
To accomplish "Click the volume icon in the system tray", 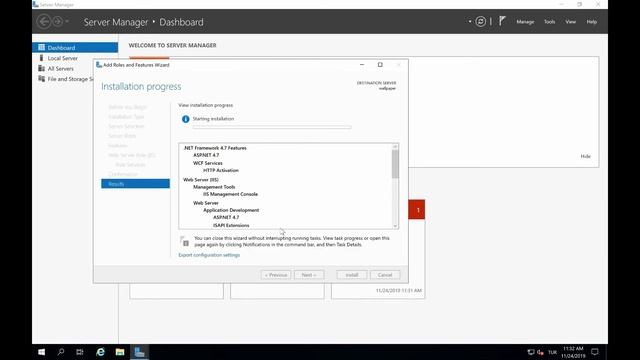I will (540, 352).
